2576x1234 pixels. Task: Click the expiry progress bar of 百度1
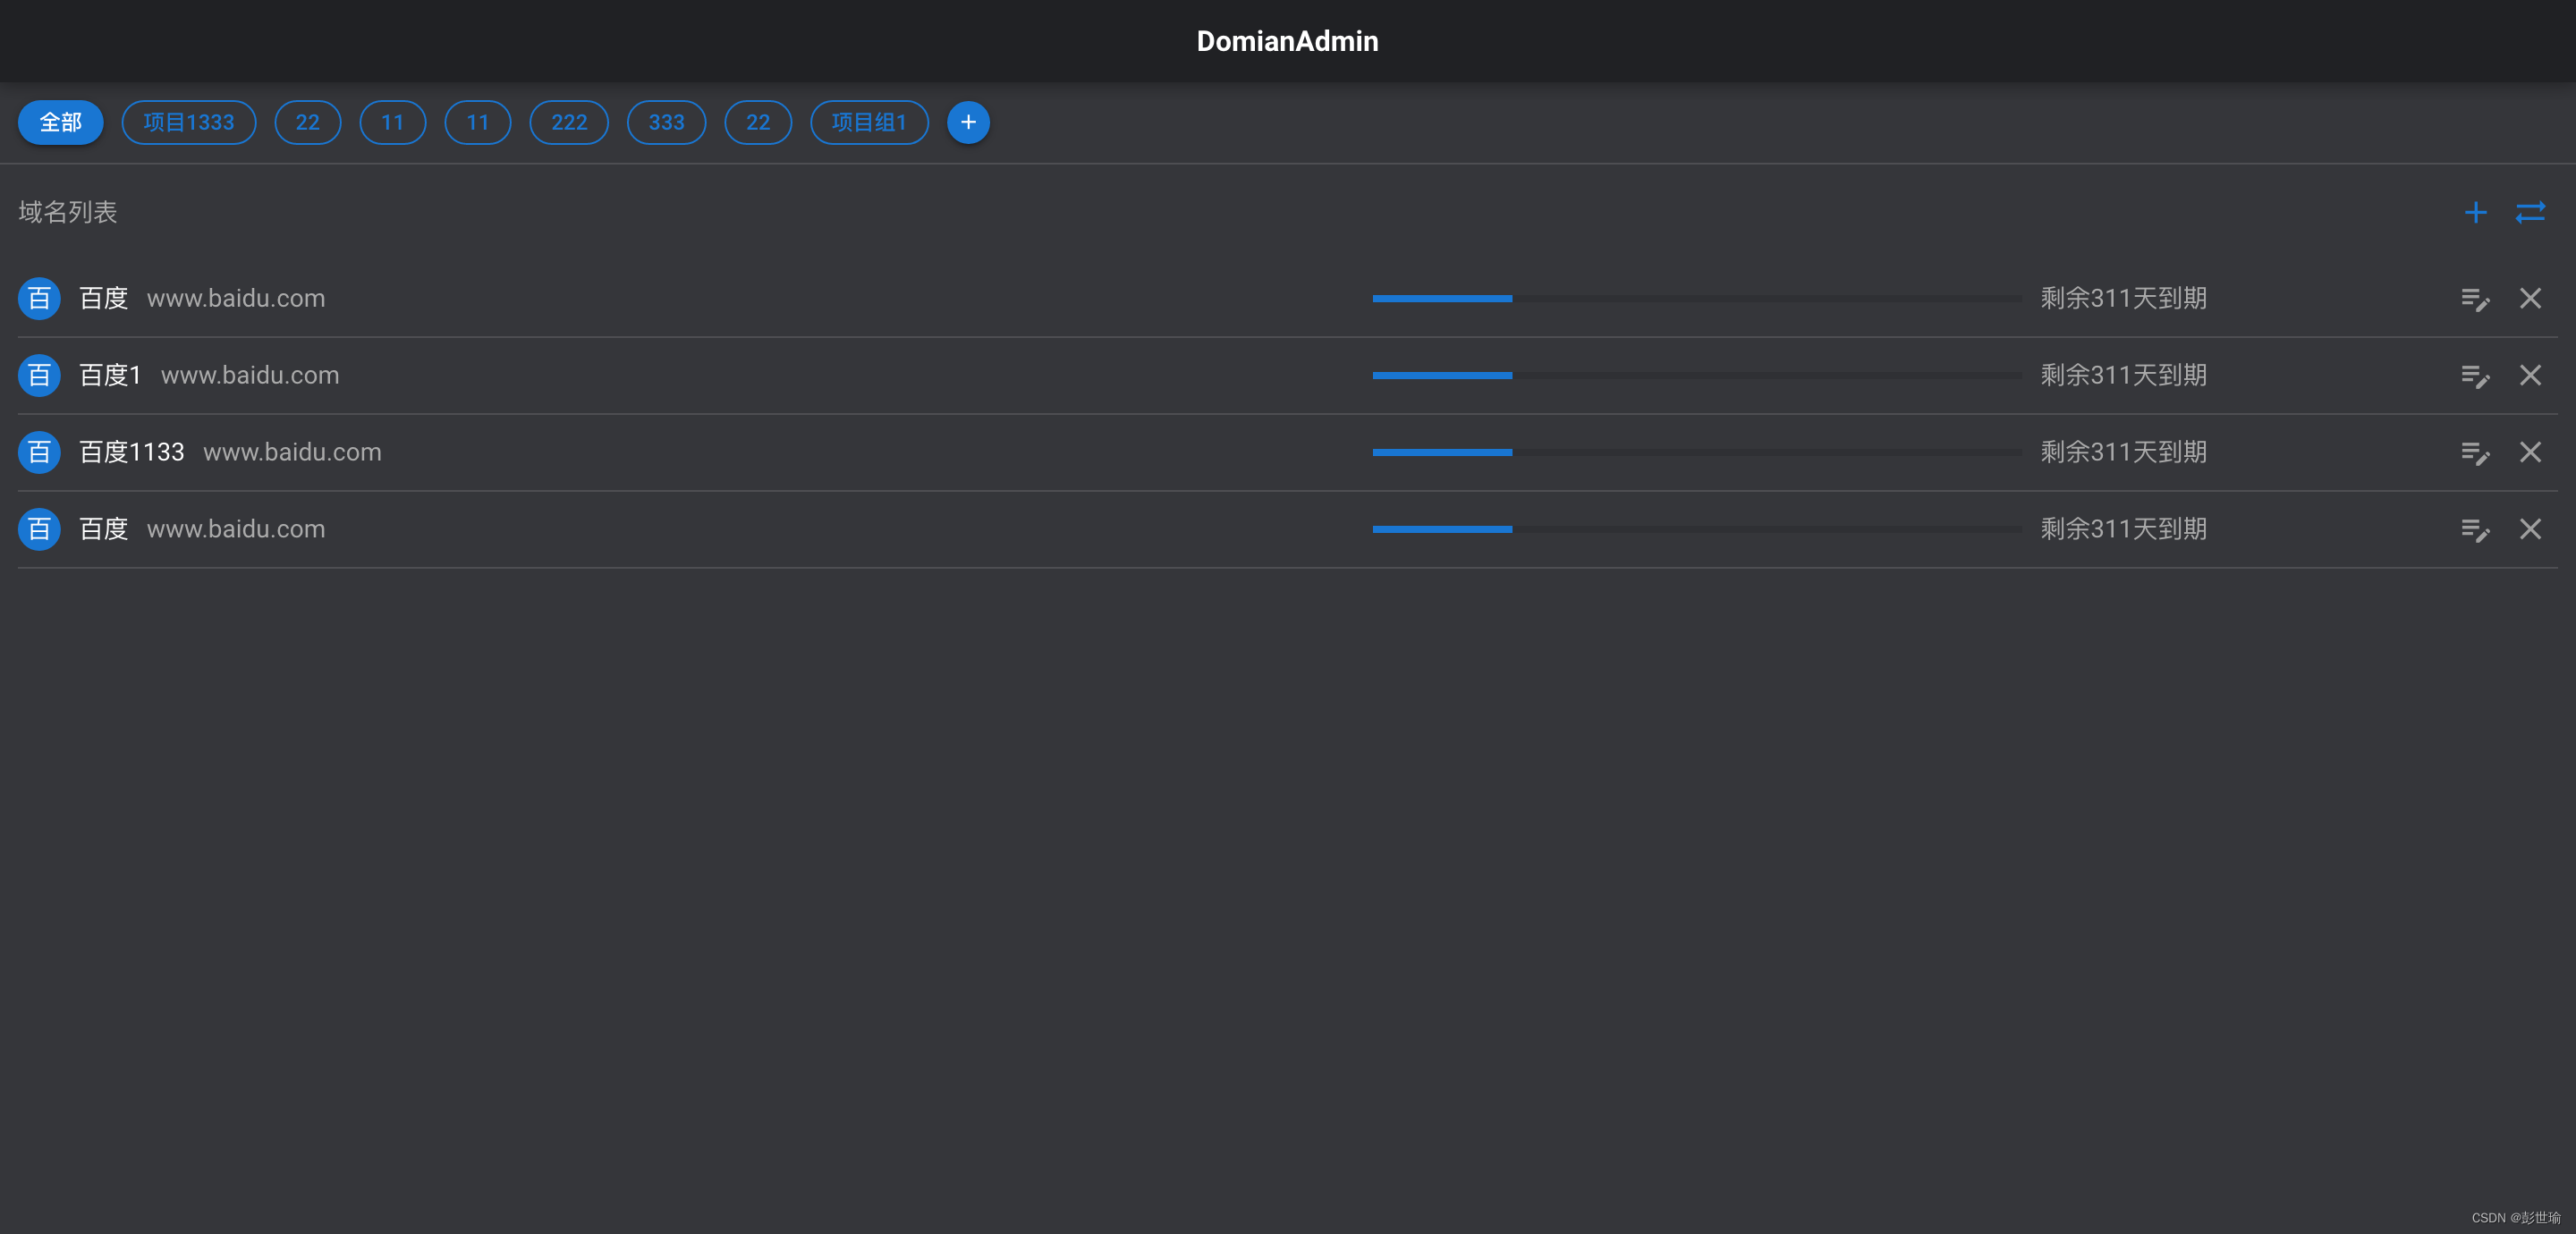click(1696, 375)
